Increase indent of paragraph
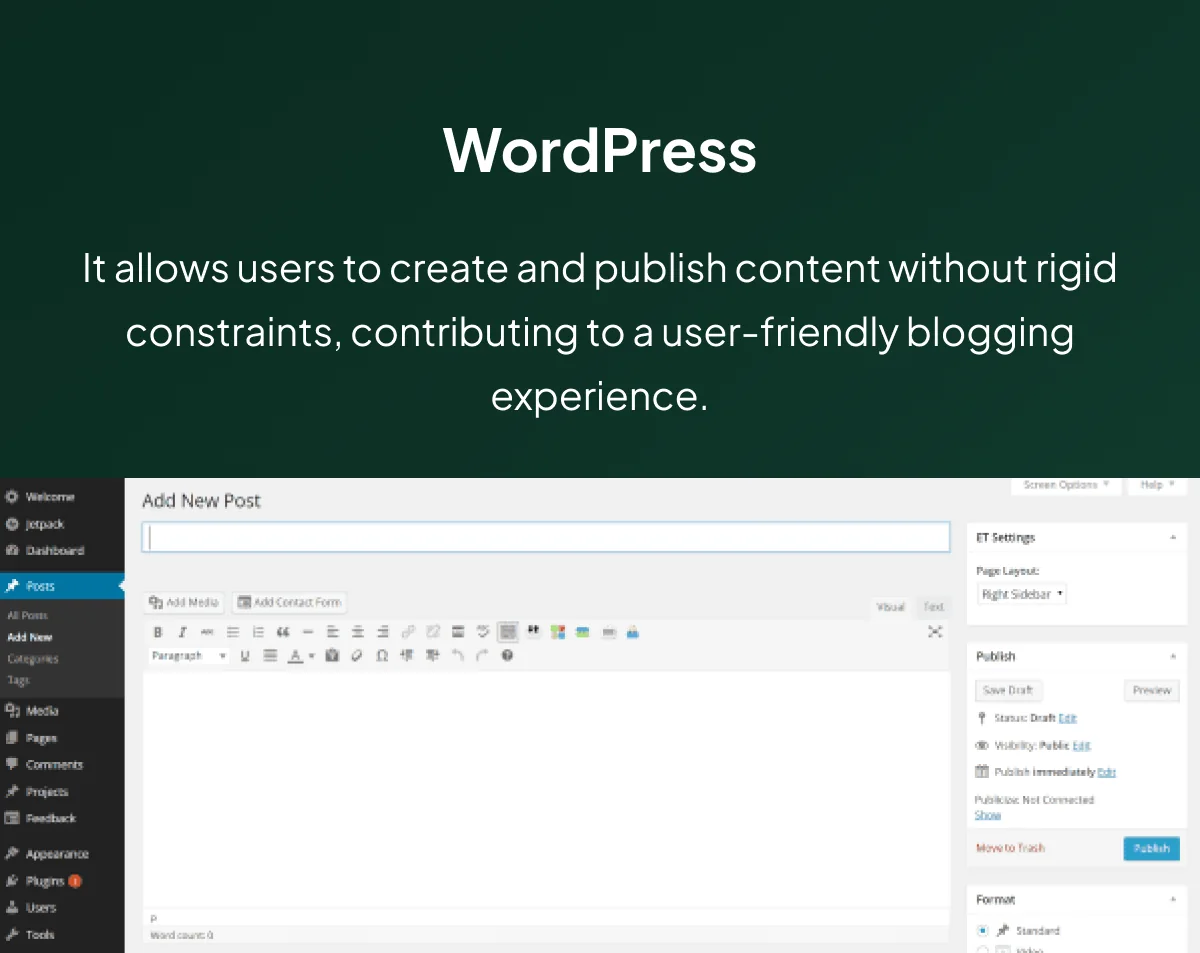The height and width of the screenshot is (953, 1200). (432, 656)
